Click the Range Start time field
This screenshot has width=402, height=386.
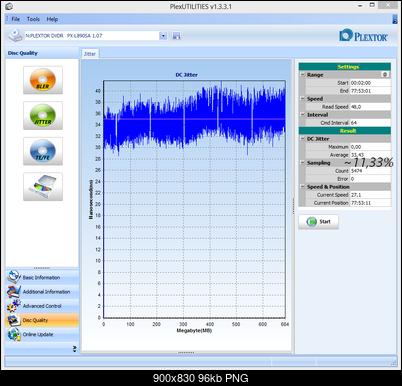[370, 83]
